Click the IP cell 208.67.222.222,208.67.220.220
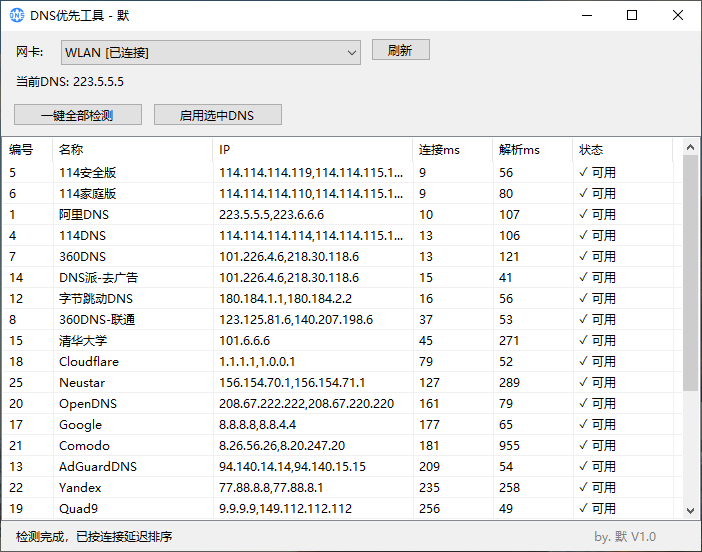702x552 pixels. tap(306, 404)
